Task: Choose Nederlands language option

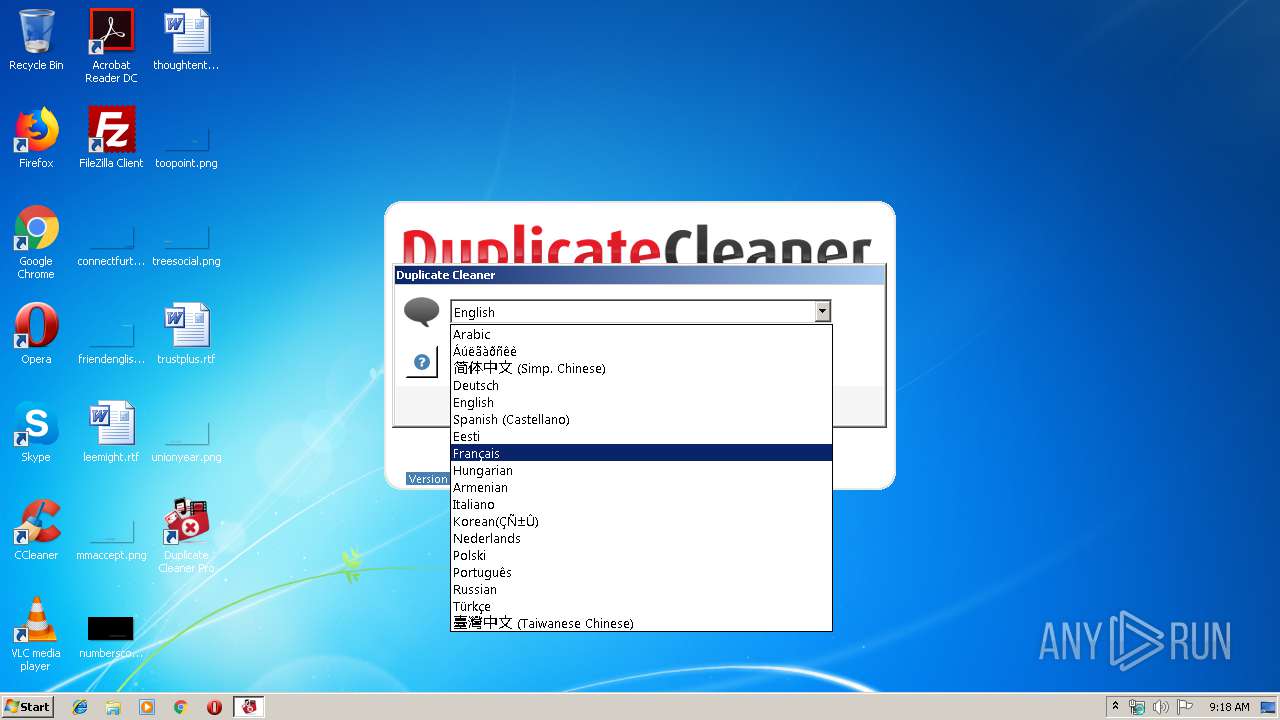Action: coord(641,538)
